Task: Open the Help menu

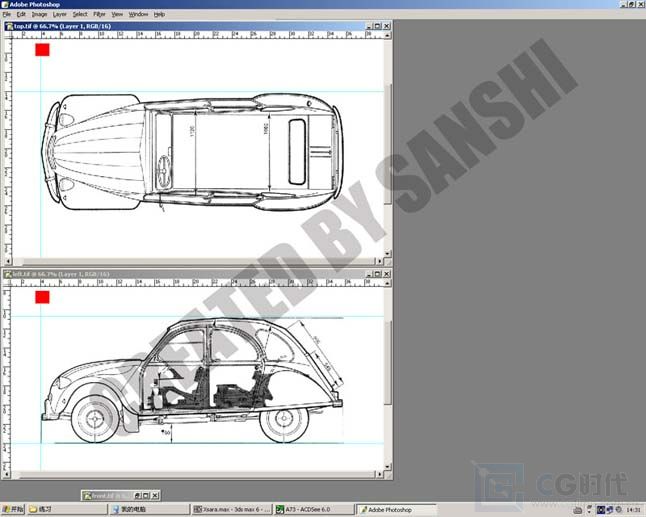Action: (x=159, y=14)
